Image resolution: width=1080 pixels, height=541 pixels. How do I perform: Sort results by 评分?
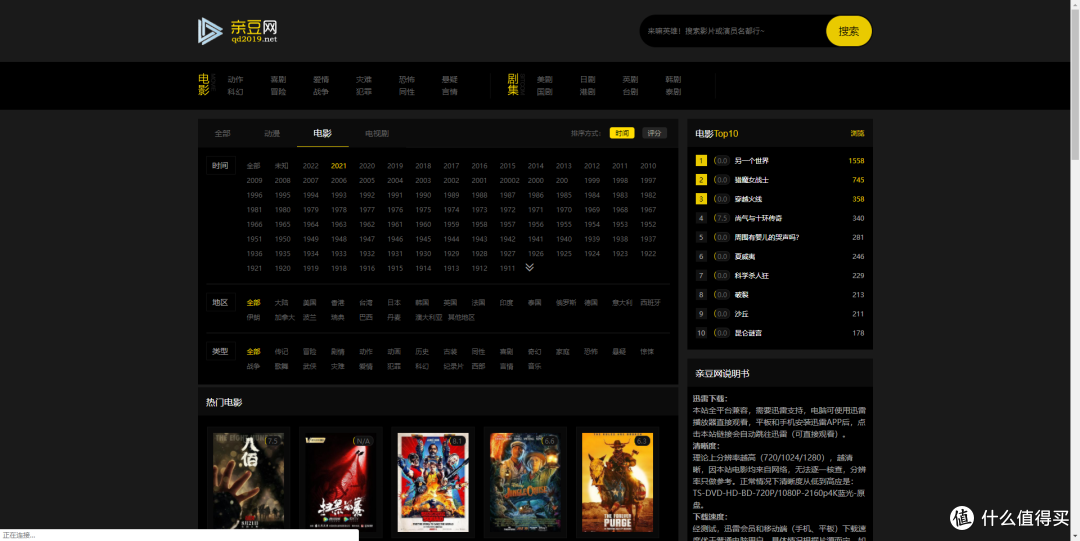[x=654, y=133]
